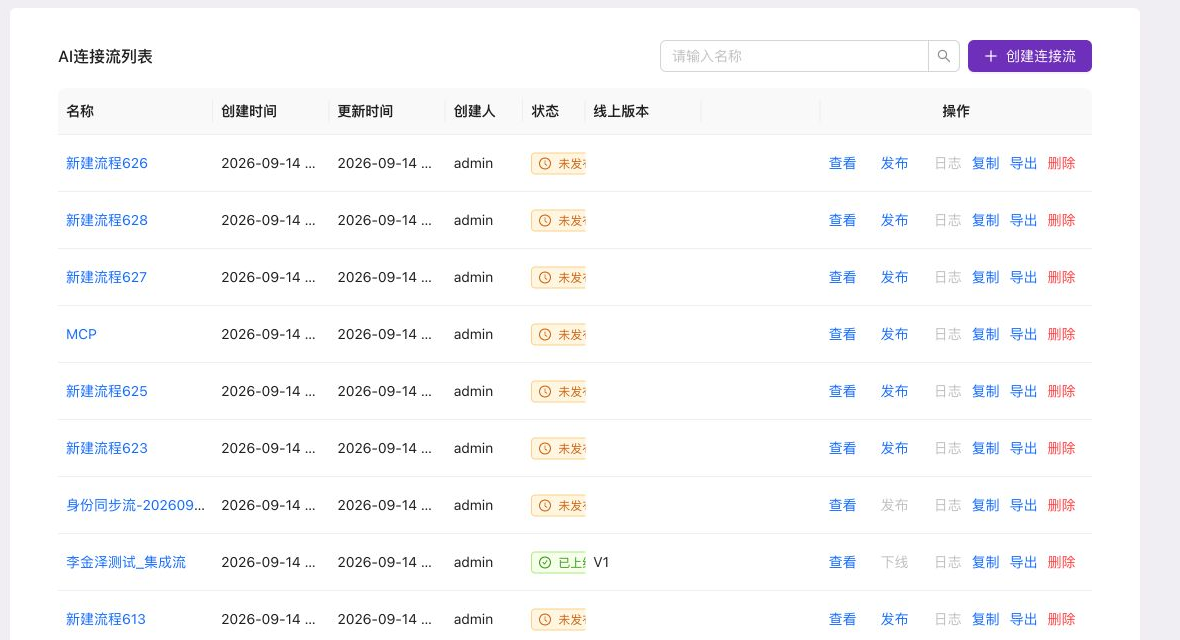This screenshot has width=1180, height=640.
Task: Open the 新建流程625 flow link
Action: (107, 392)
